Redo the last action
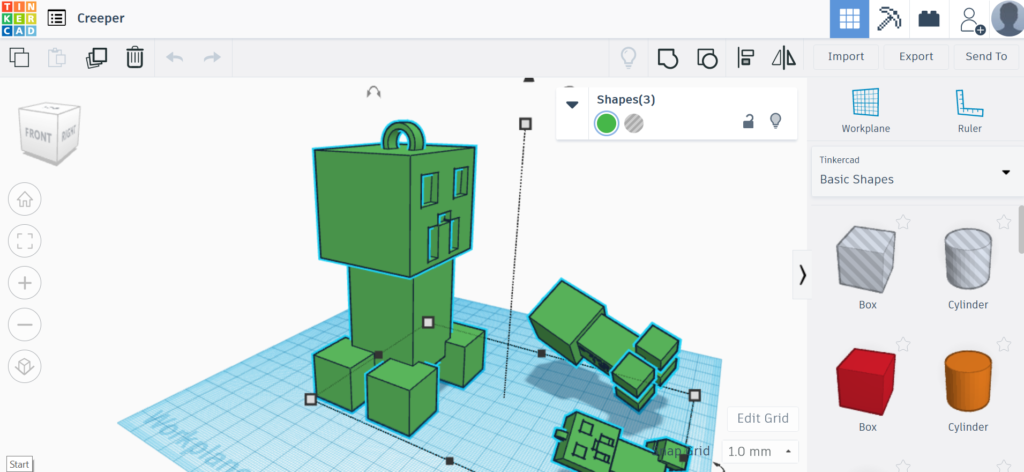 point(212,57)
